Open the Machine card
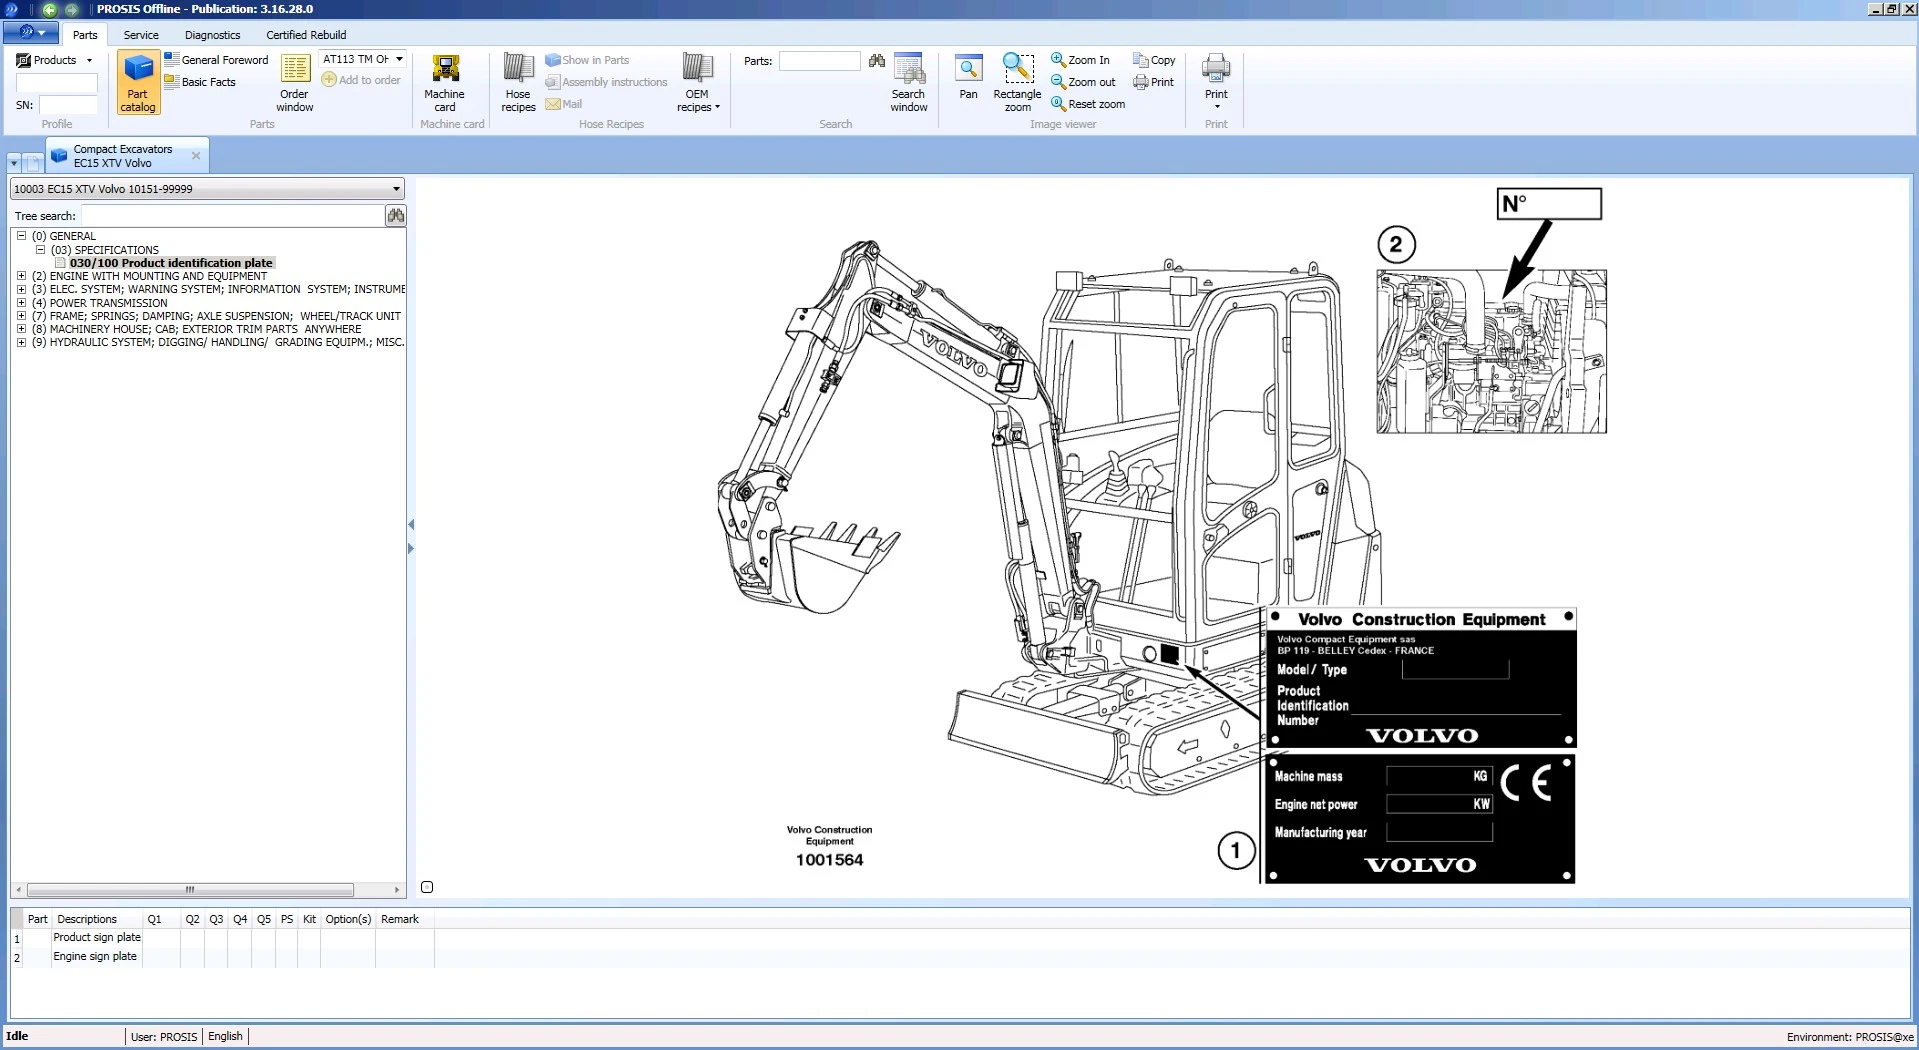 click(444, 82)
